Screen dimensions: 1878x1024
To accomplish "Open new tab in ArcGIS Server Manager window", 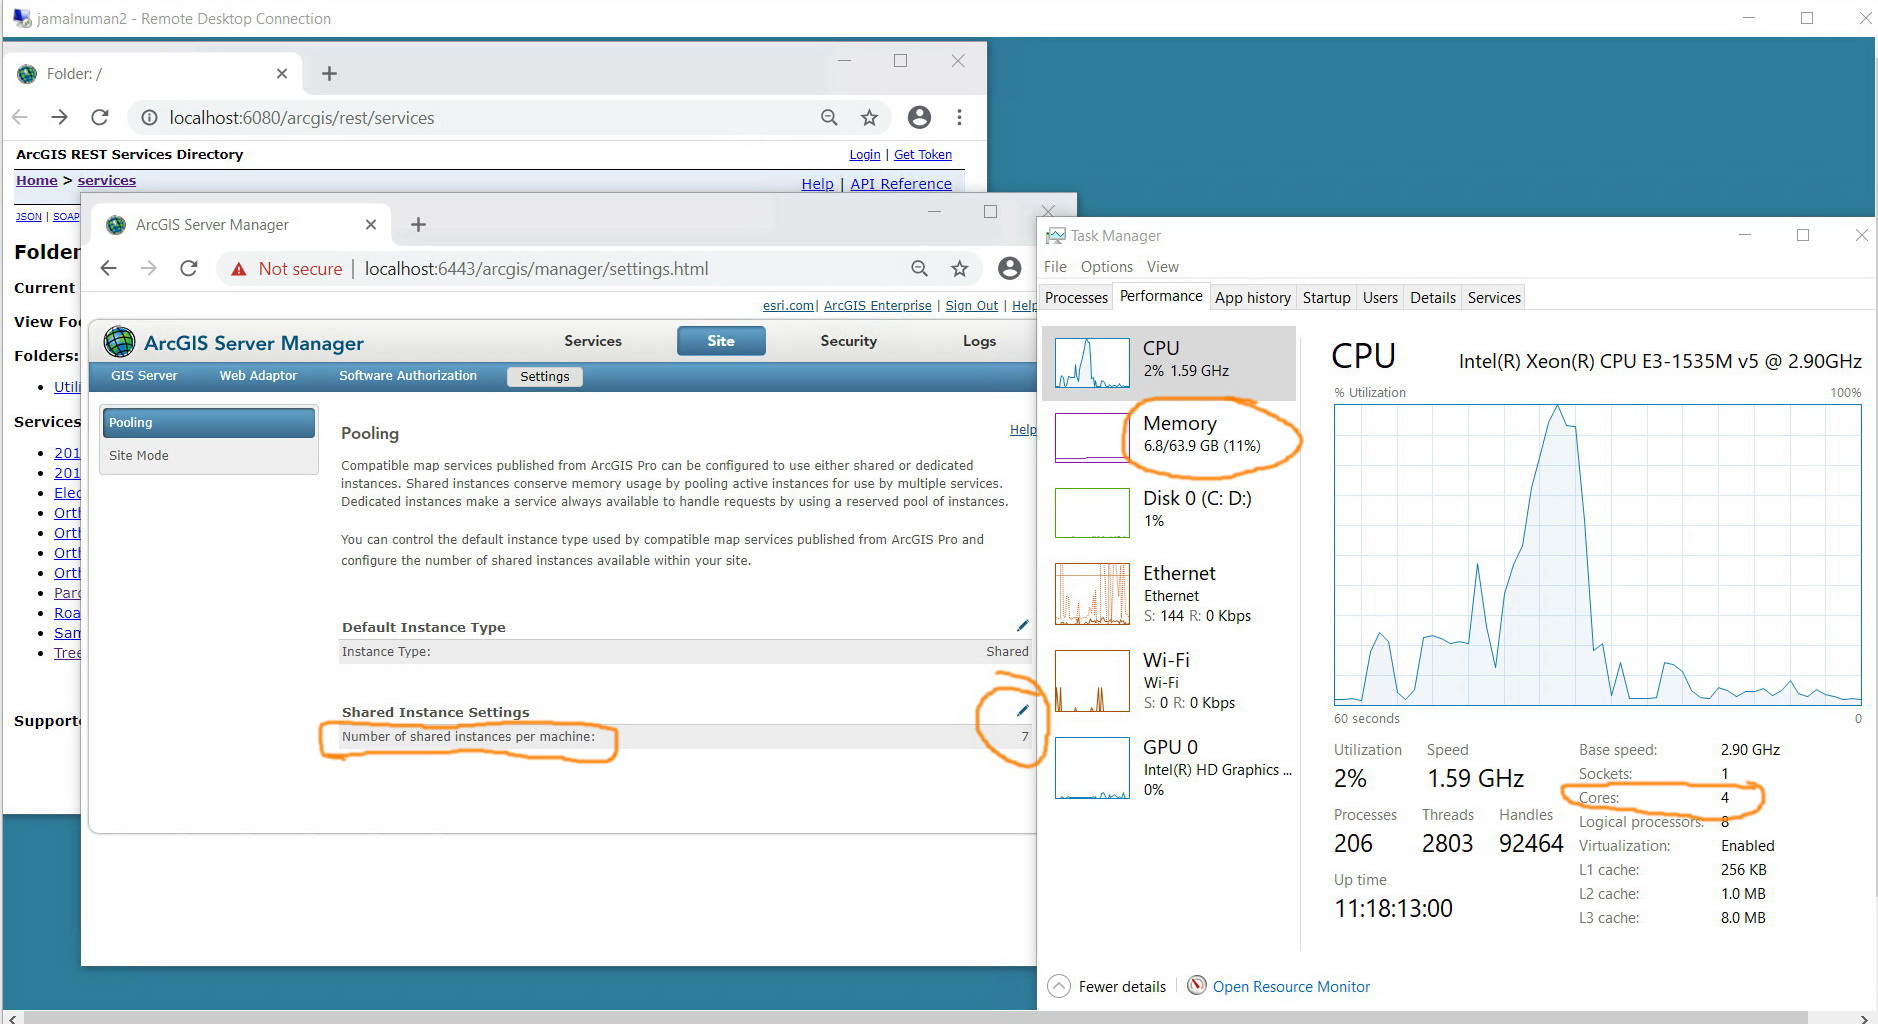I will coord(418,224).
